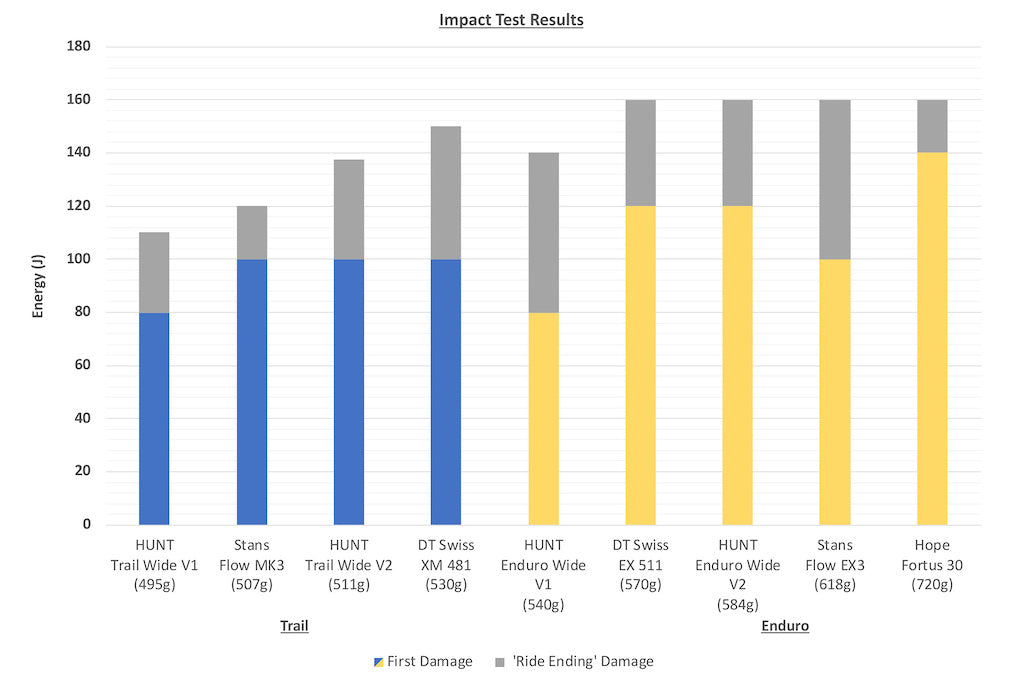Select the gray segment of Stans Flow MK3 bar
The width and height of the screenshot is (1024, 682).
tap(252, 233)
